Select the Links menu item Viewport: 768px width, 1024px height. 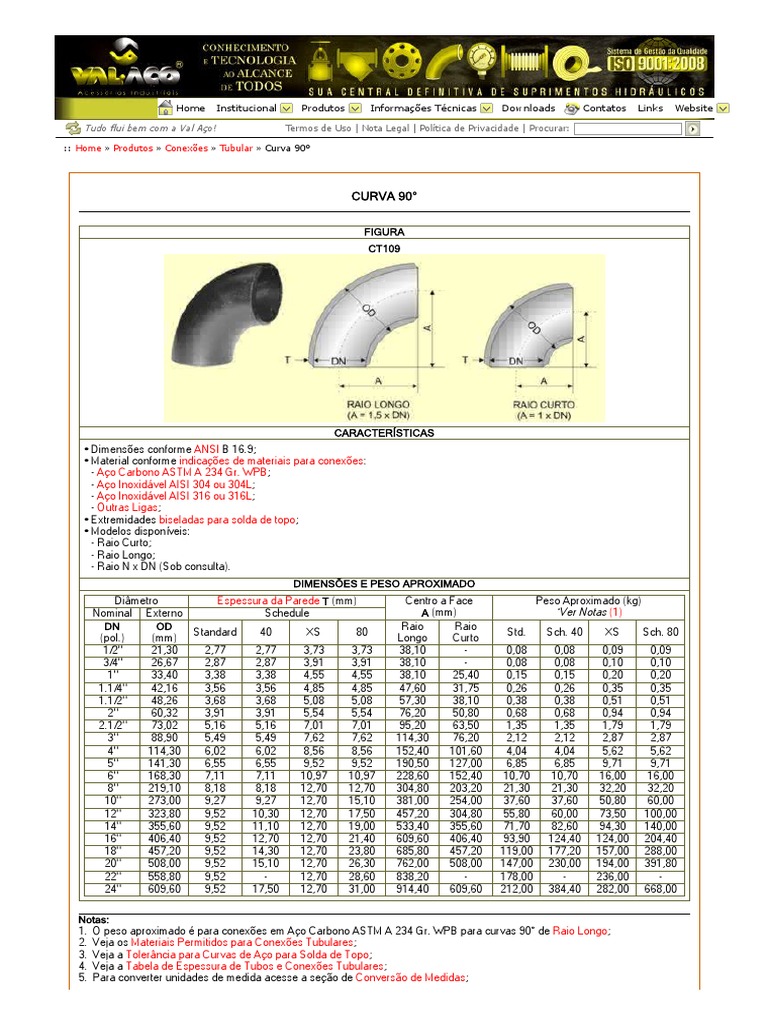[650, 108]
